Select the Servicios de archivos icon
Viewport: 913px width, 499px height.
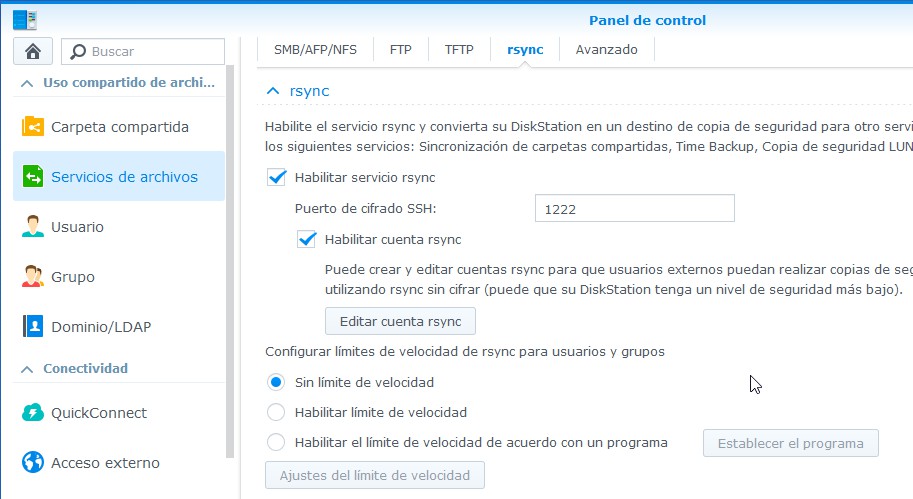click(x=33, y=177)
